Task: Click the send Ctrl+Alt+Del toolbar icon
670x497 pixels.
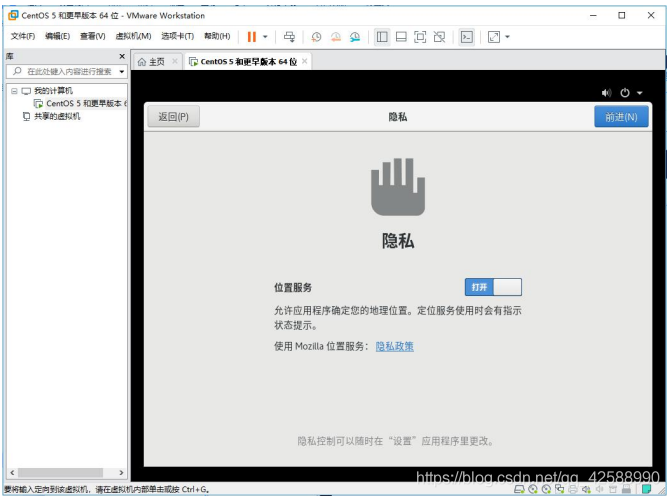Action: pos(289,37)
